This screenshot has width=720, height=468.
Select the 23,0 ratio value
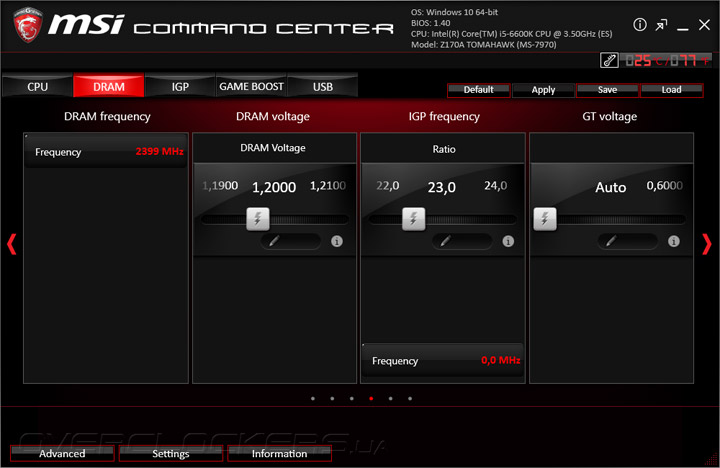442,187
